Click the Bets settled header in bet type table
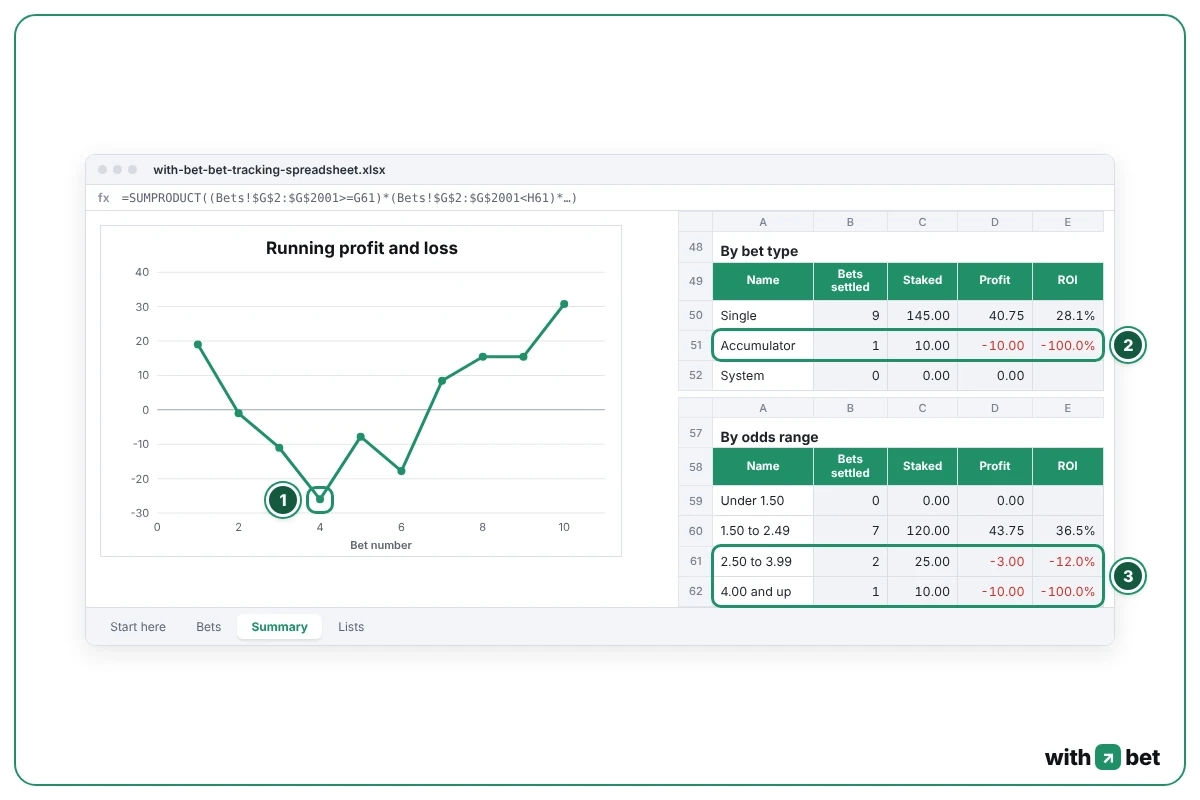Image resolution: width=1200 pixels, height=800 pixels. 850,281
